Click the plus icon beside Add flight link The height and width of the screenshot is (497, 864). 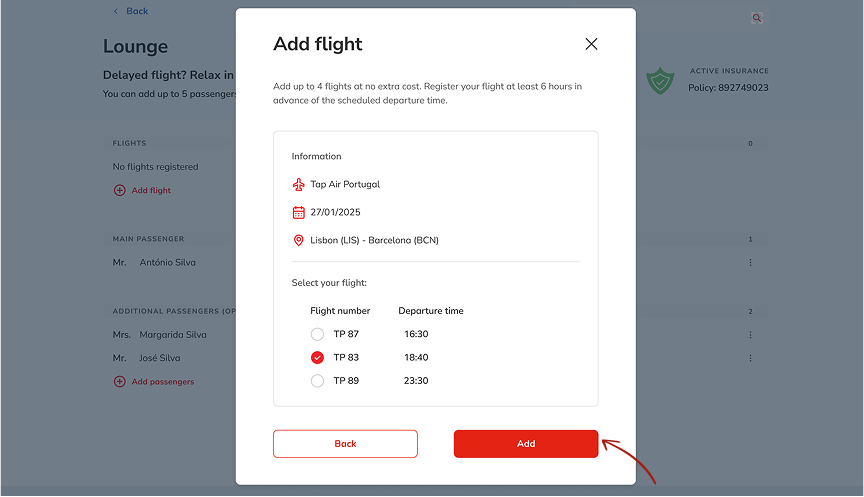coord(120,190)
